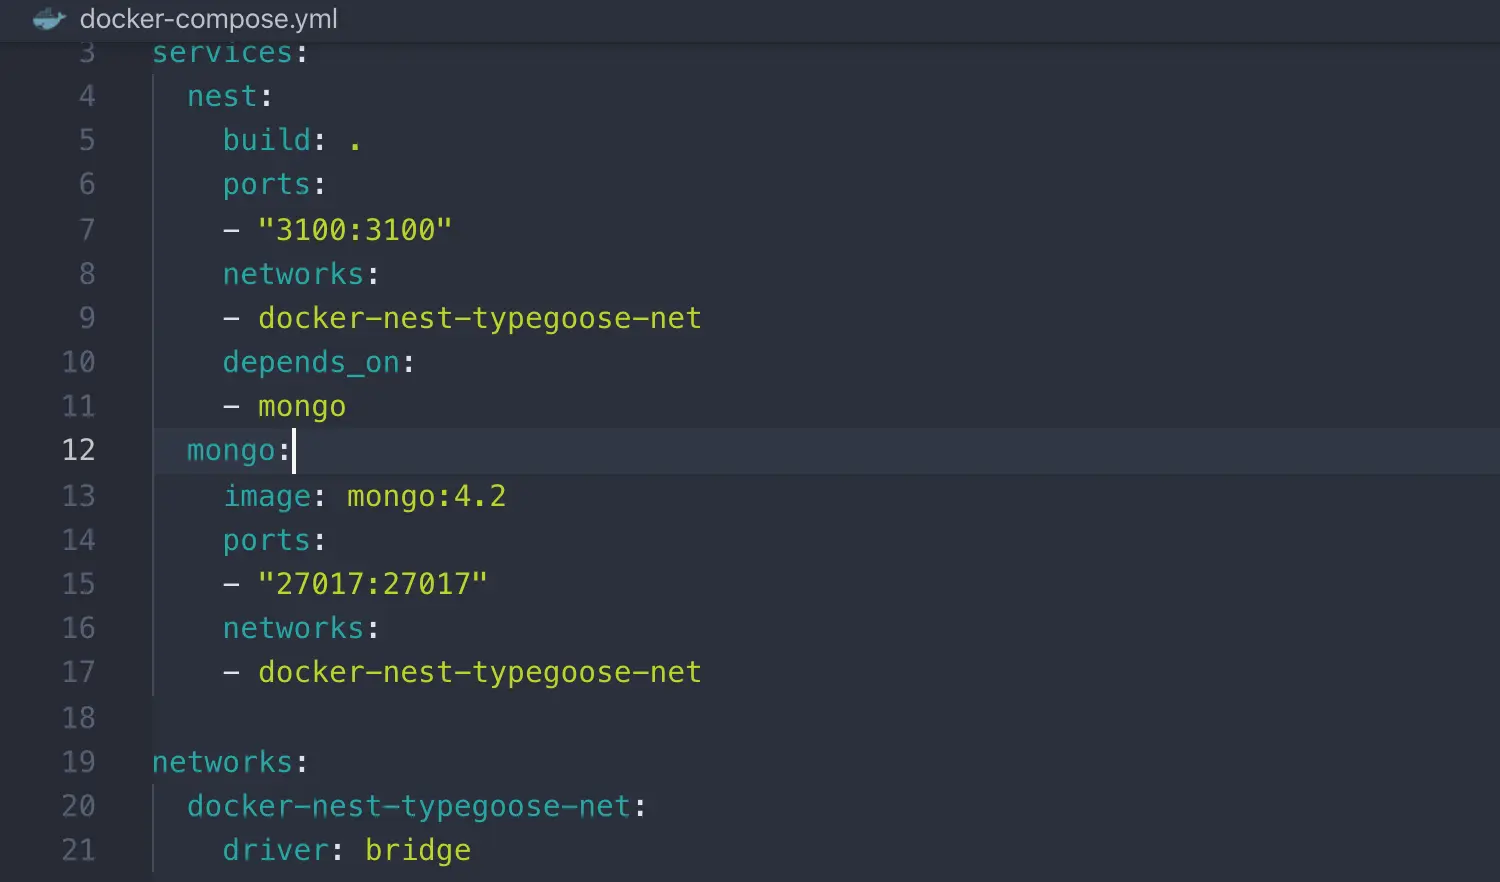
Task: Click line number 21 in gutter
Action: [x=79, y=850]
